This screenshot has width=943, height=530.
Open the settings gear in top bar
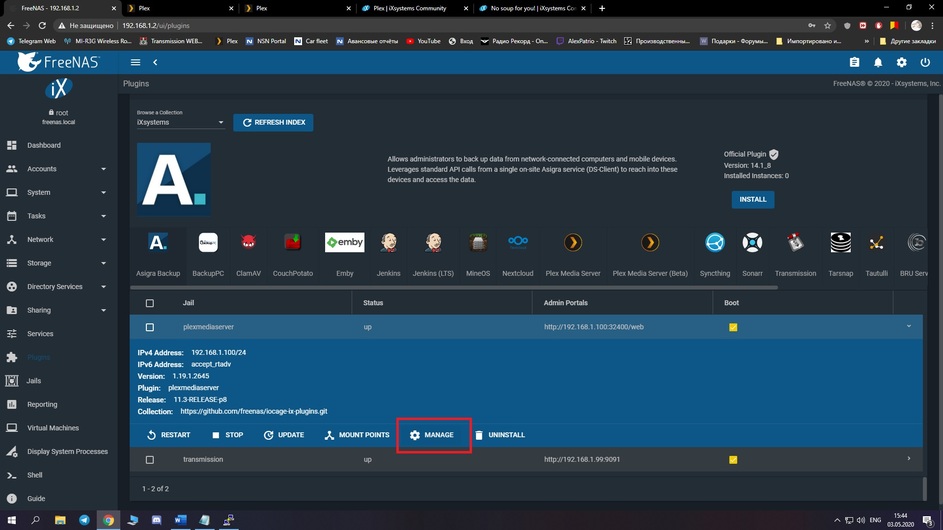coord(902,62)
